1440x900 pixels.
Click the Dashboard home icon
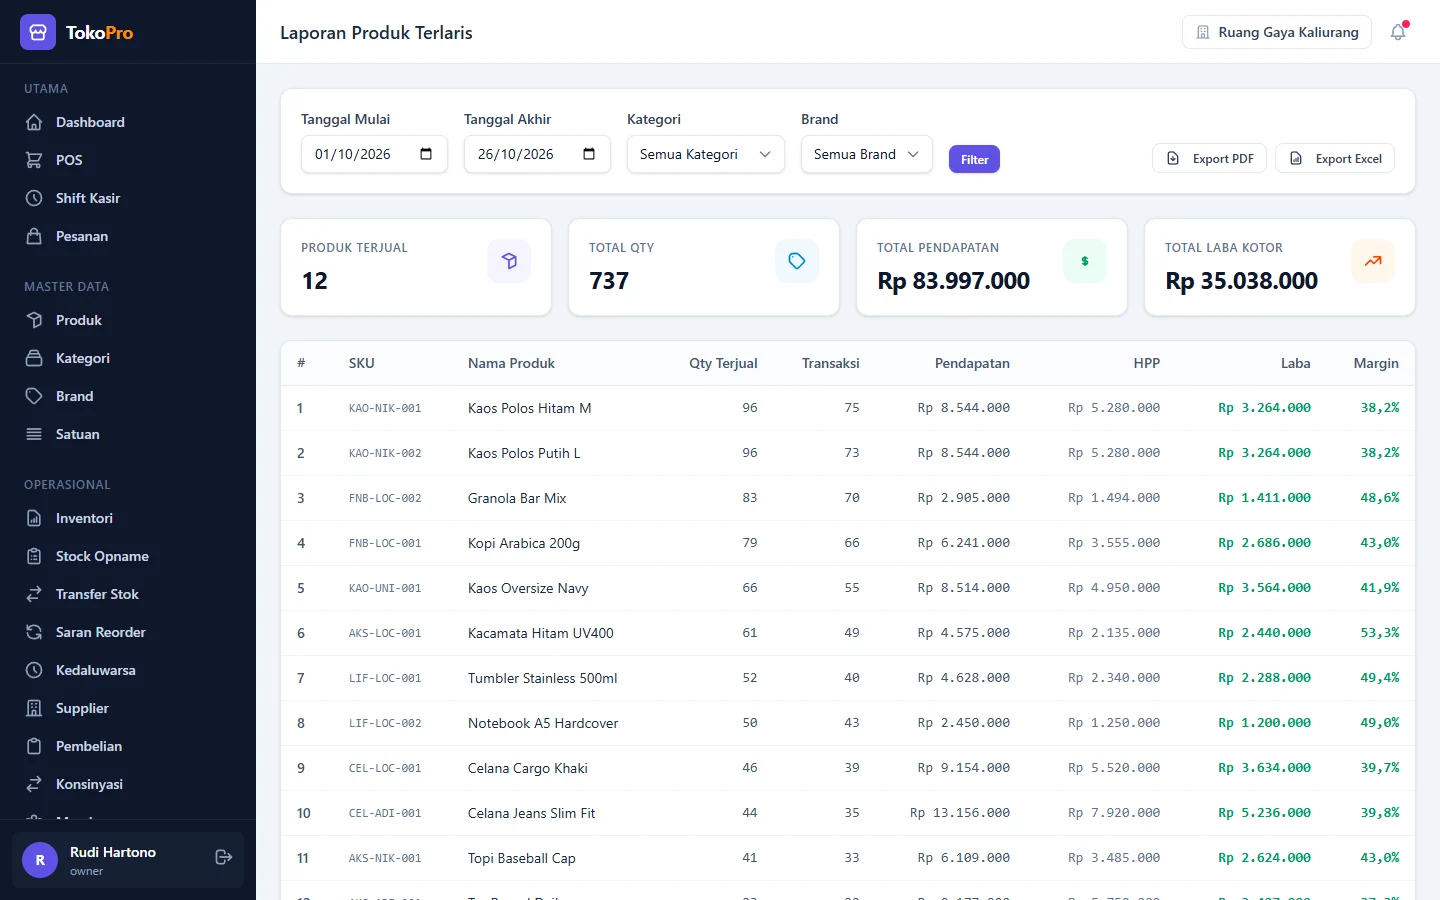click(34, 122)
